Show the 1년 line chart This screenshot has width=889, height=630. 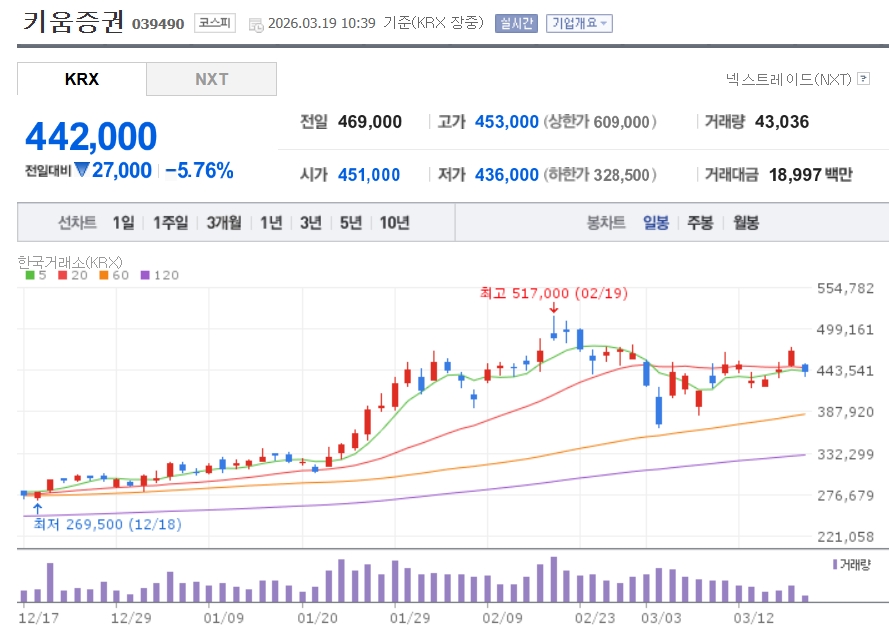coord(271,223)
